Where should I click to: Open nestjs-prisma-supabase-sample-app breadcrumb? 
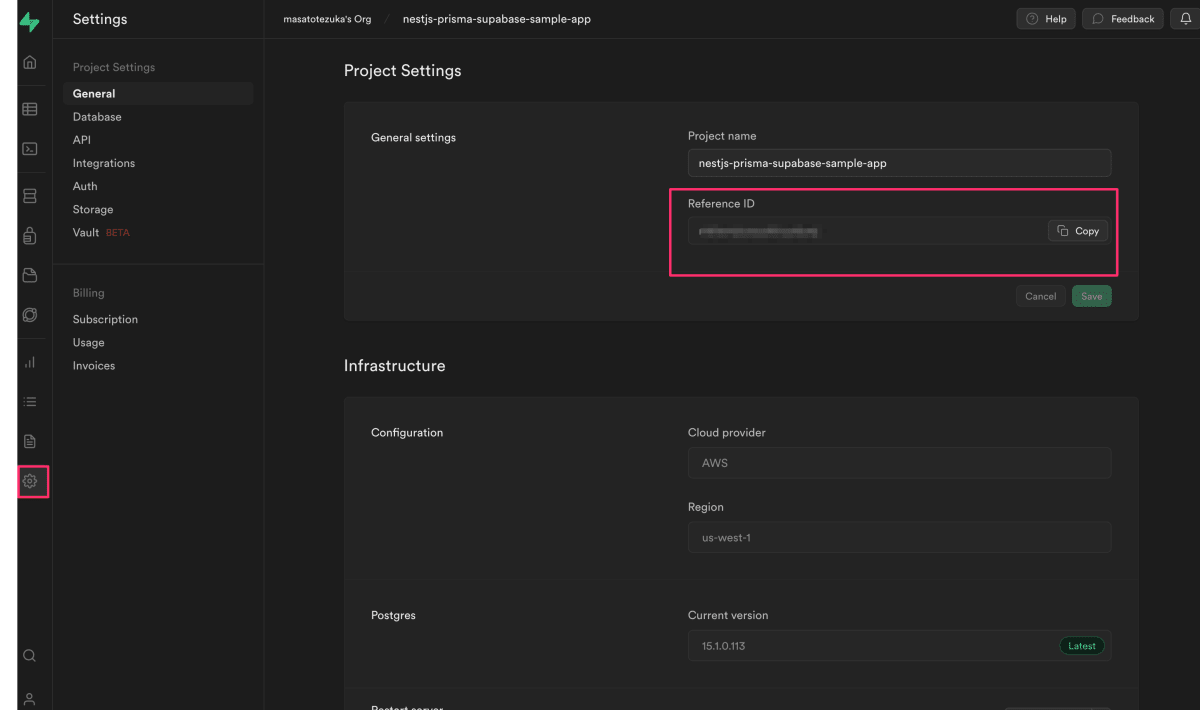coord(497,19)
